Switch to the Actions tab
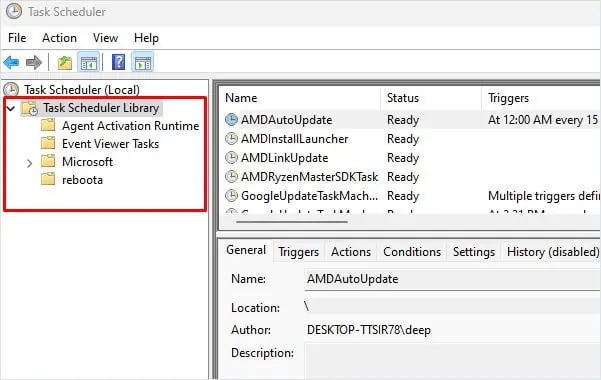The height and width of the screenshot is (380, 601). (x=351, y=252)
